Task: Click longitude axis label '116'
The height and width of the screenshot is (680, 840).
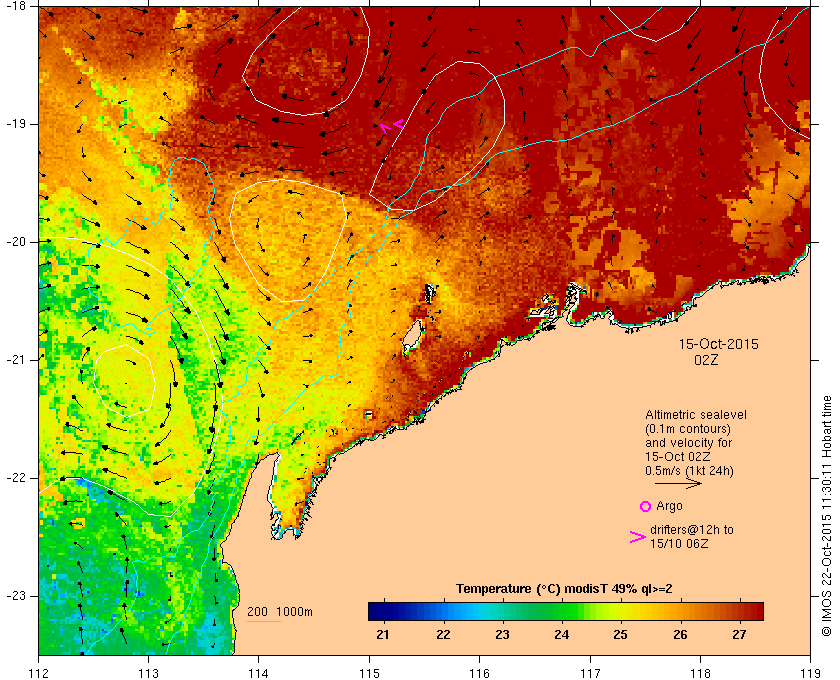Action: click(479, 673)
